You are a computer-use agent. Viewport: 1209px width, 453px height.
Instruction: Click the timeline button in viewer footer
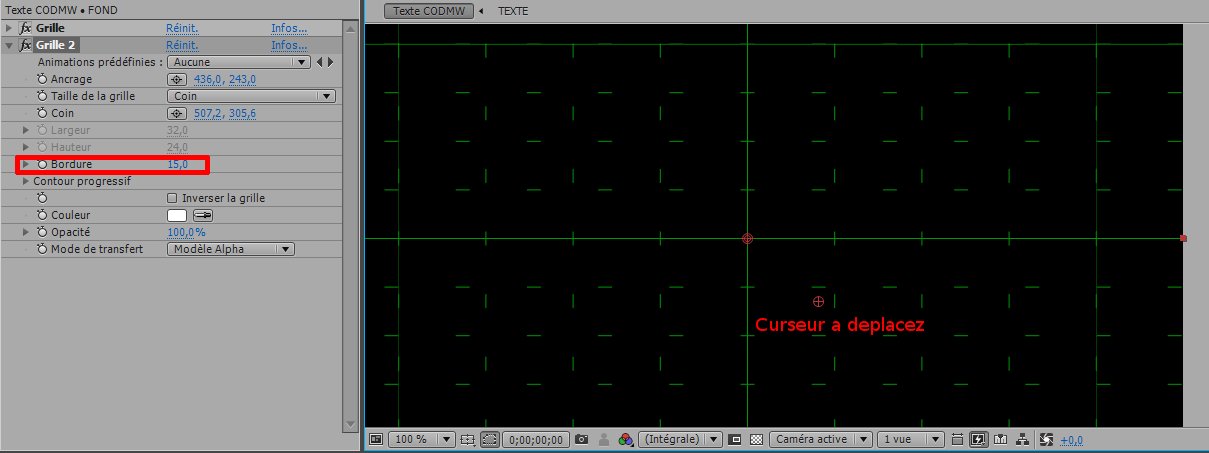pyautogui.click(x=1001, y=439)
